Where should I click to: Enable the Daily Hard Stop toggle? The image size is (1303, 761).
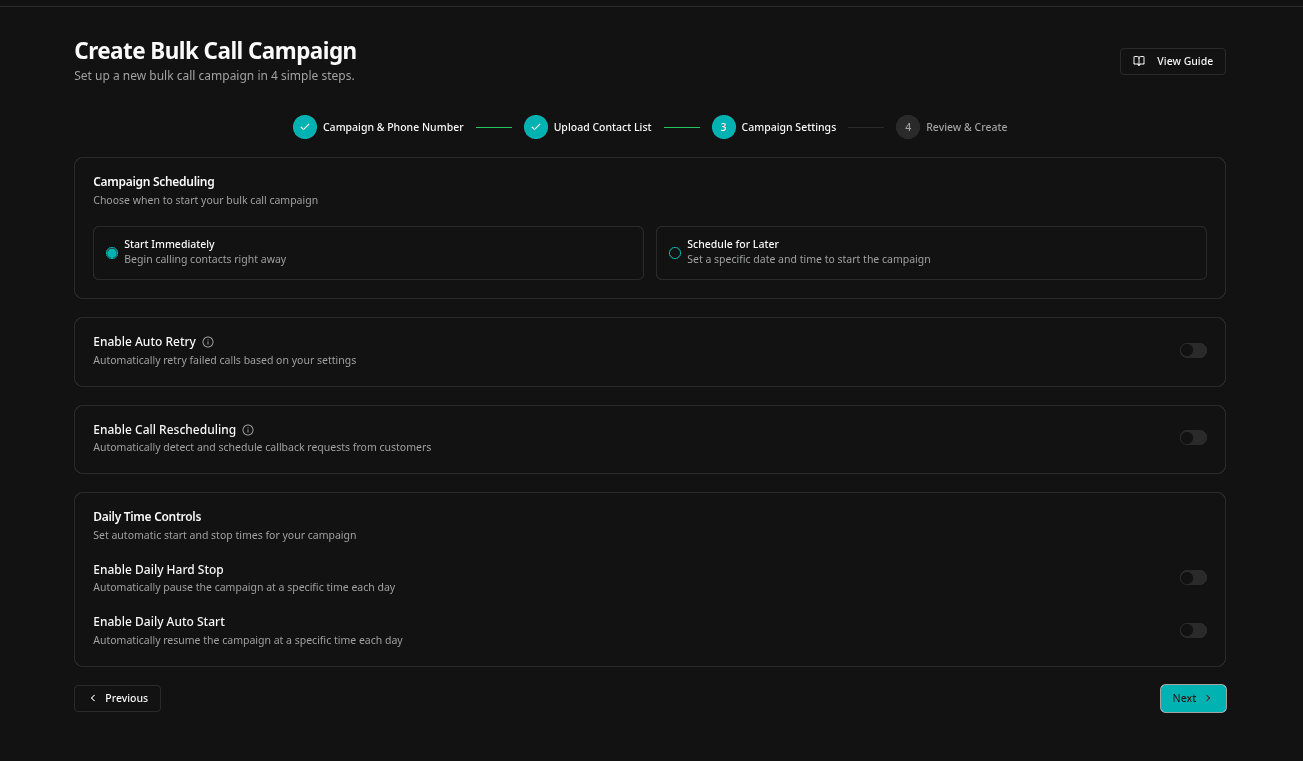(1193, 577)
